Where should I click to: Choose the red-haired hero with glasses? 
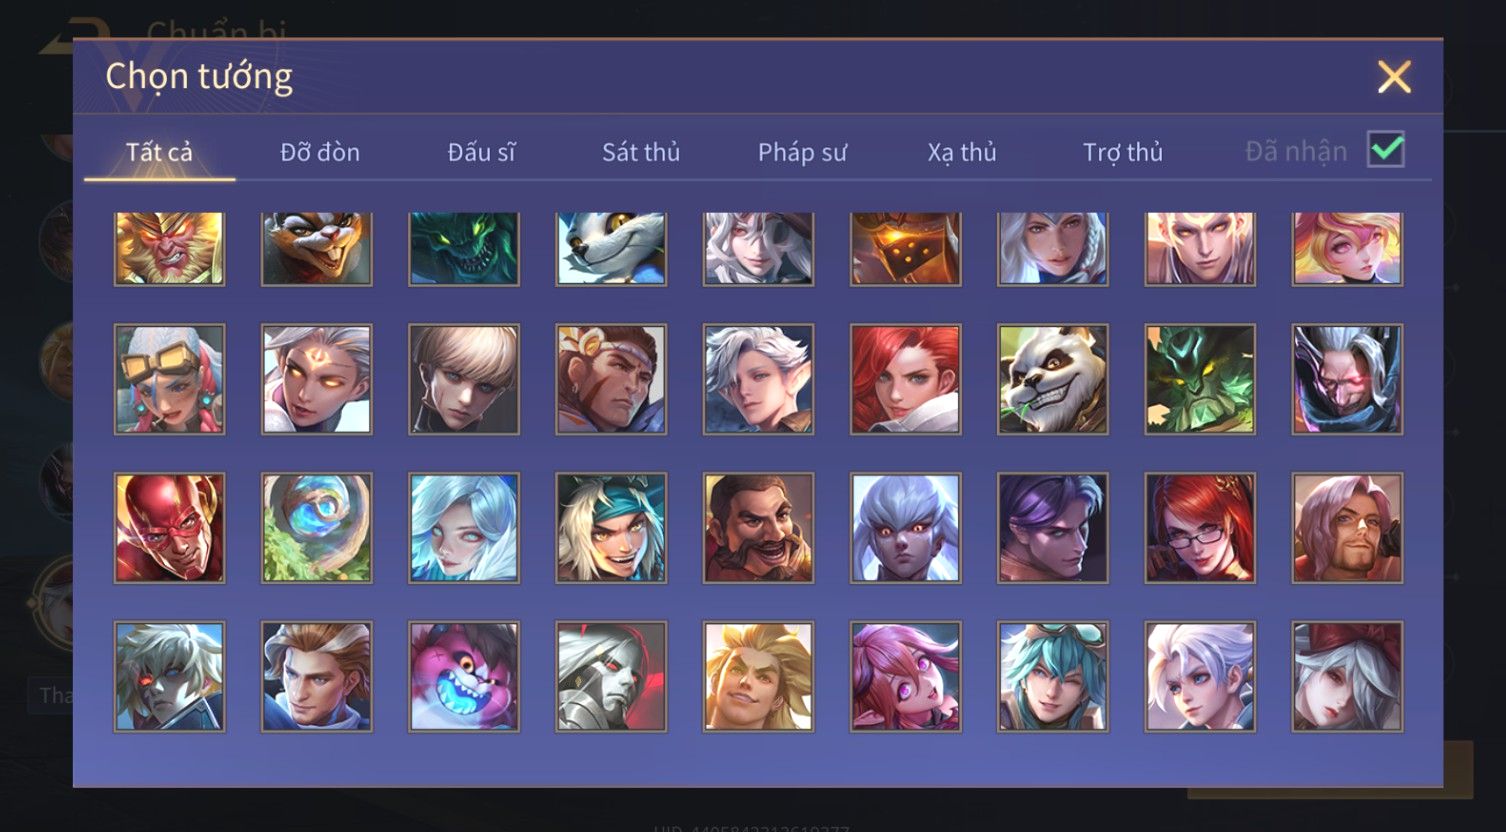click(x=1200, y=528)
